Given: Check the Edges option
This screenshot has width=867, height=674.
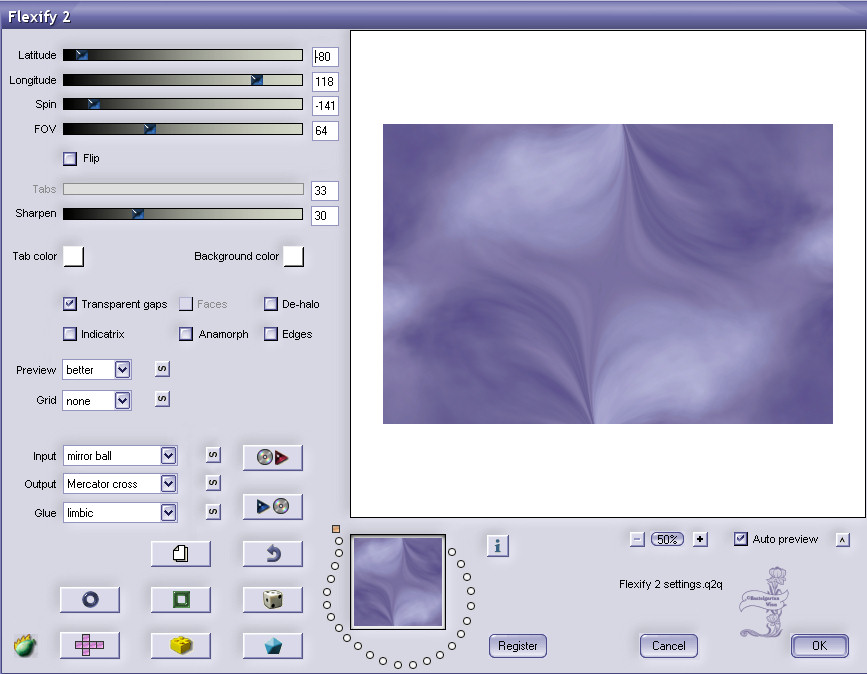Looking at the screenshot, I should tap(271, 334).
